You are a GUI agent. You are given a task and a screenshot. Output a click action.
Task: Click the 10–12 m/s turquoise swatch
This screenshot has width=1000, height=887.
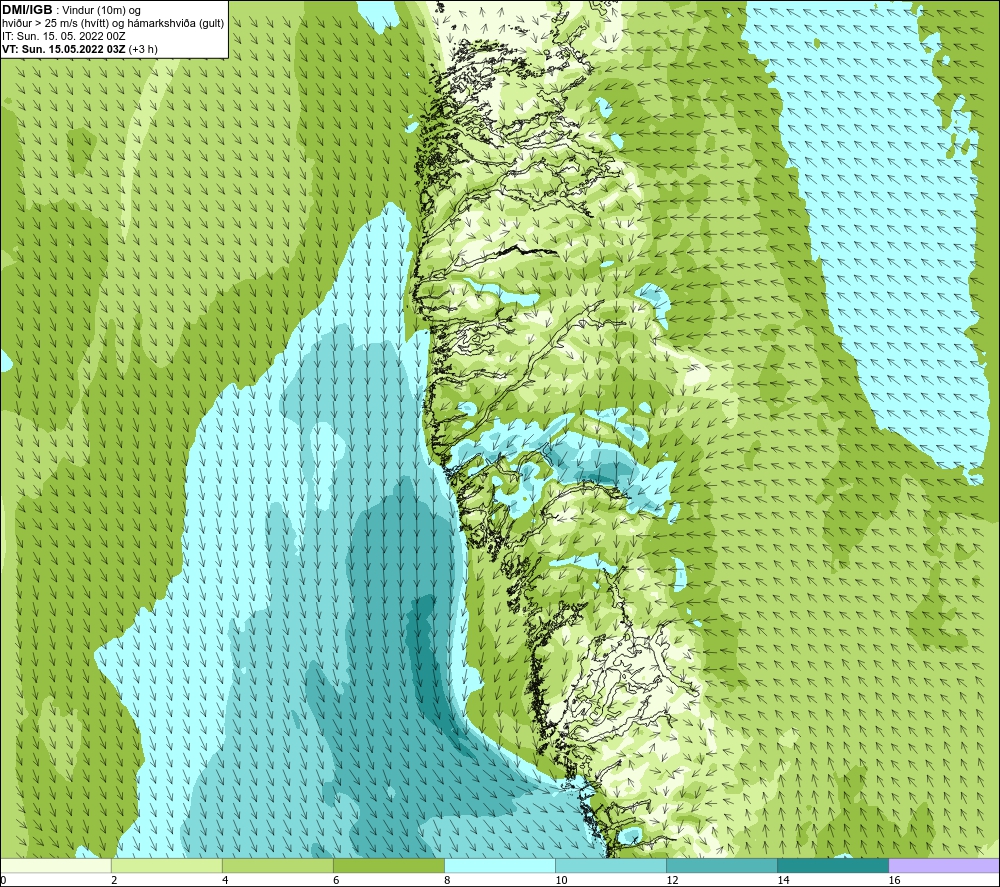(x=610, y=866)
